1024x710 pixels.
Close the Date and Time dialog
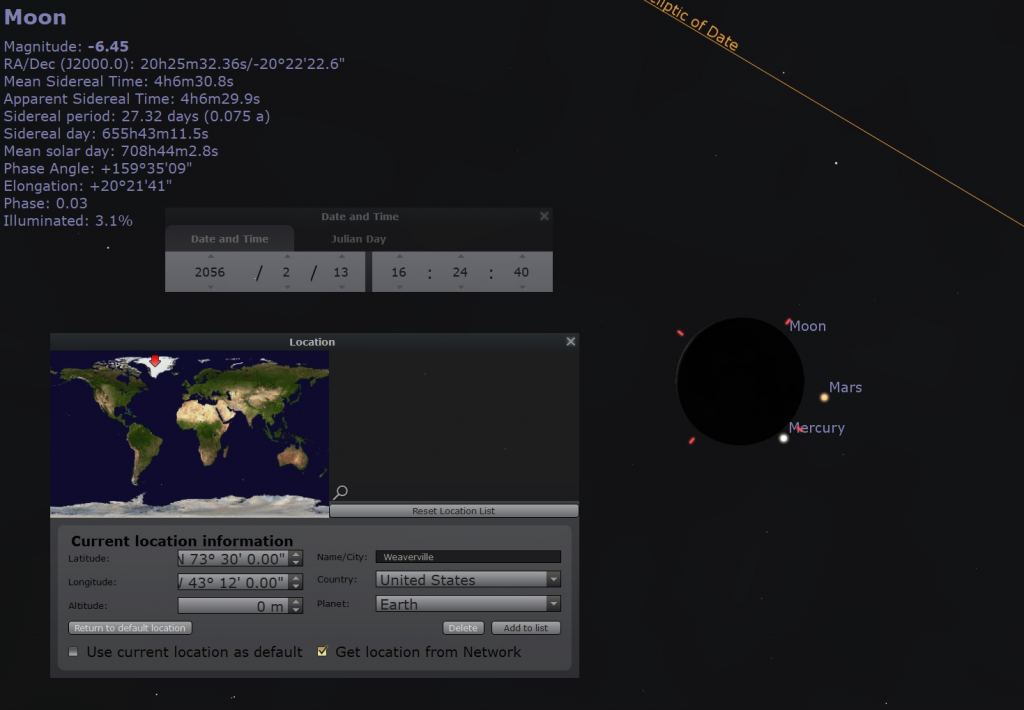point(544,216)
